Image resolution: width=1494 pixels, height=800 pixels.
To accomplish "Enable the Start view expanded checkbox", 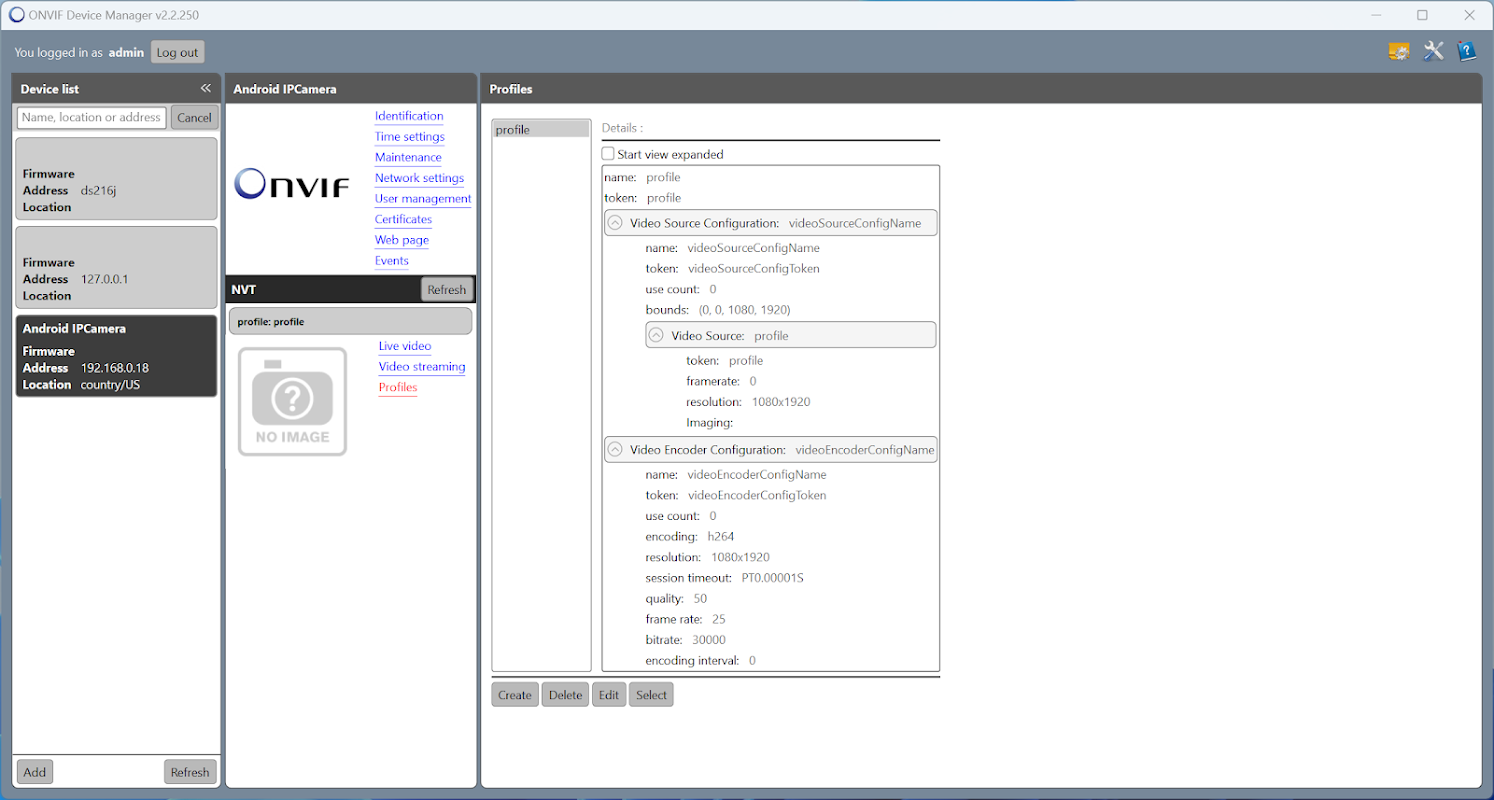I will click(608, 154).
